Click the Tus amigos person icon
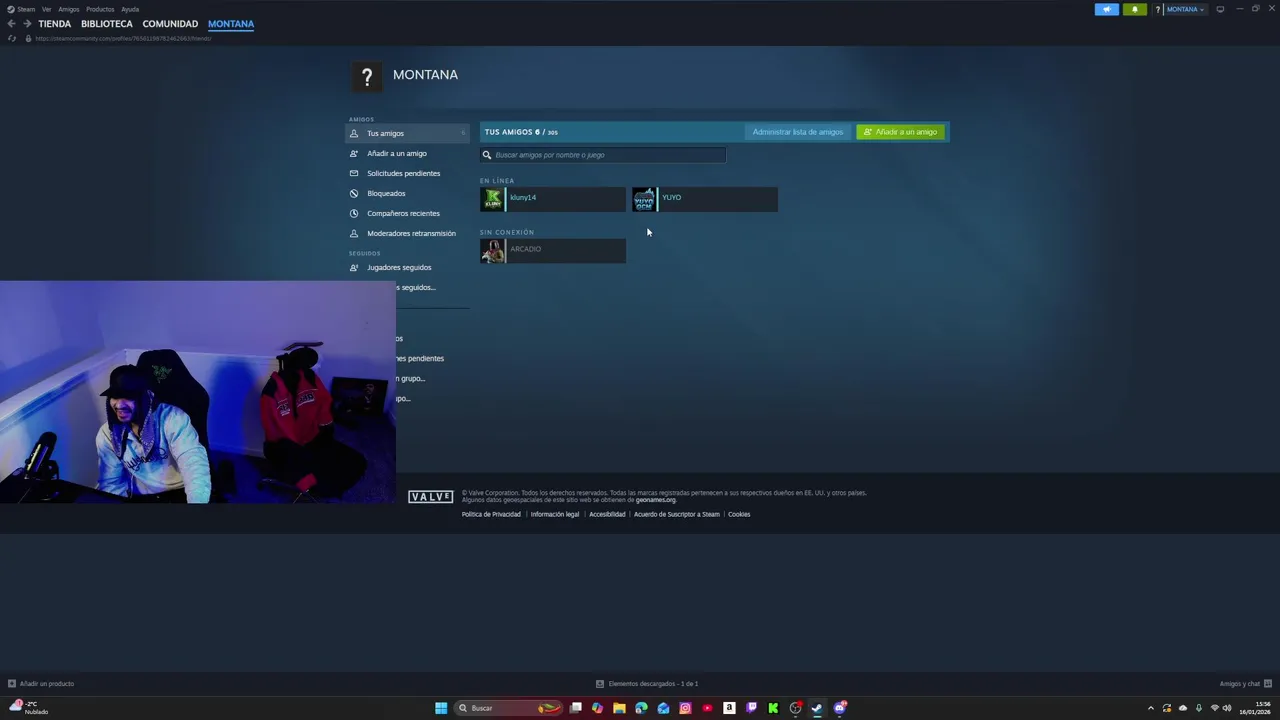1280x720 pixels. [354, 133]
